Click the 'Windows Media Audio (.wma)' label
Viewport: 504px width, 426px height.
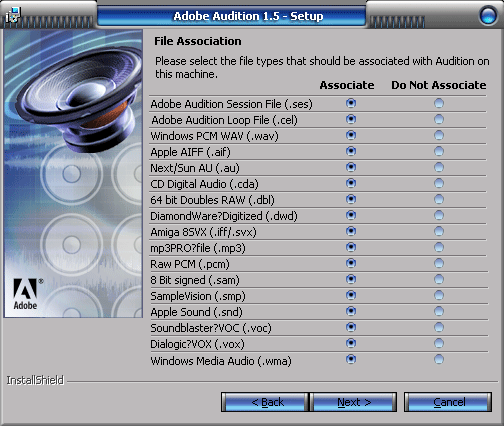click(x=221, y=361)
